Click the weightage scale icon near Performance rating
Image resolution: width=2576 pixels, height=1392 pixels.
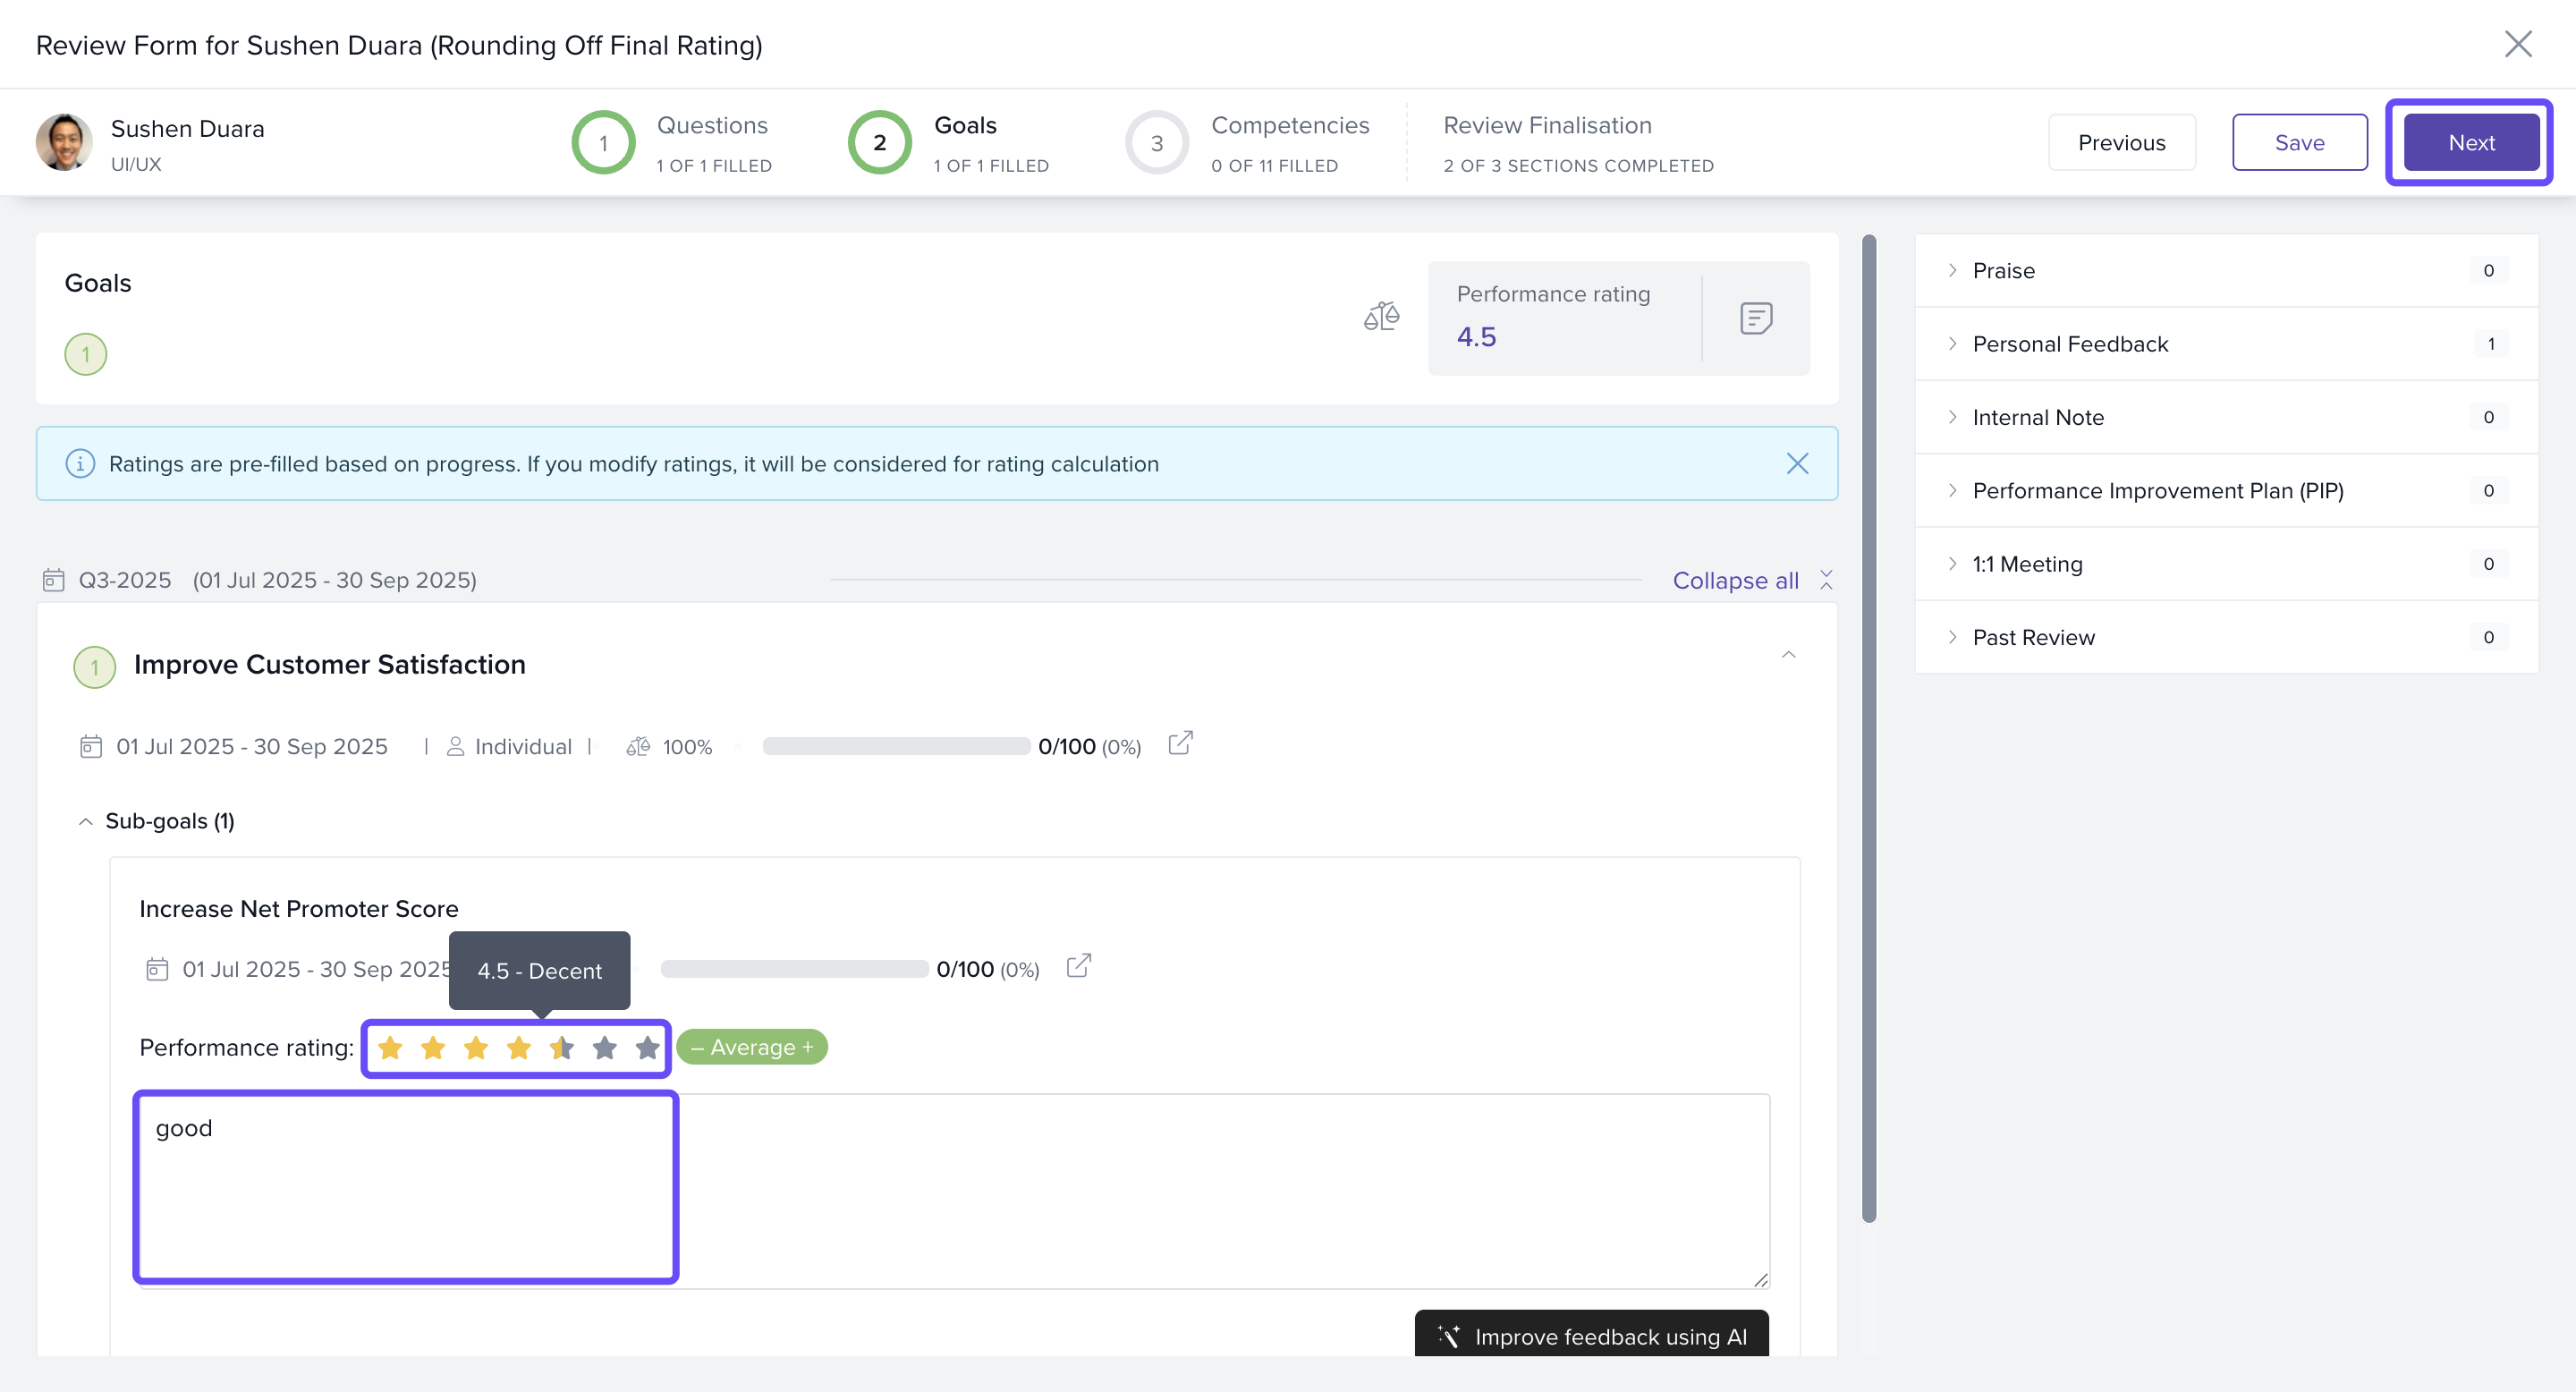click(x=1381, y=317)
